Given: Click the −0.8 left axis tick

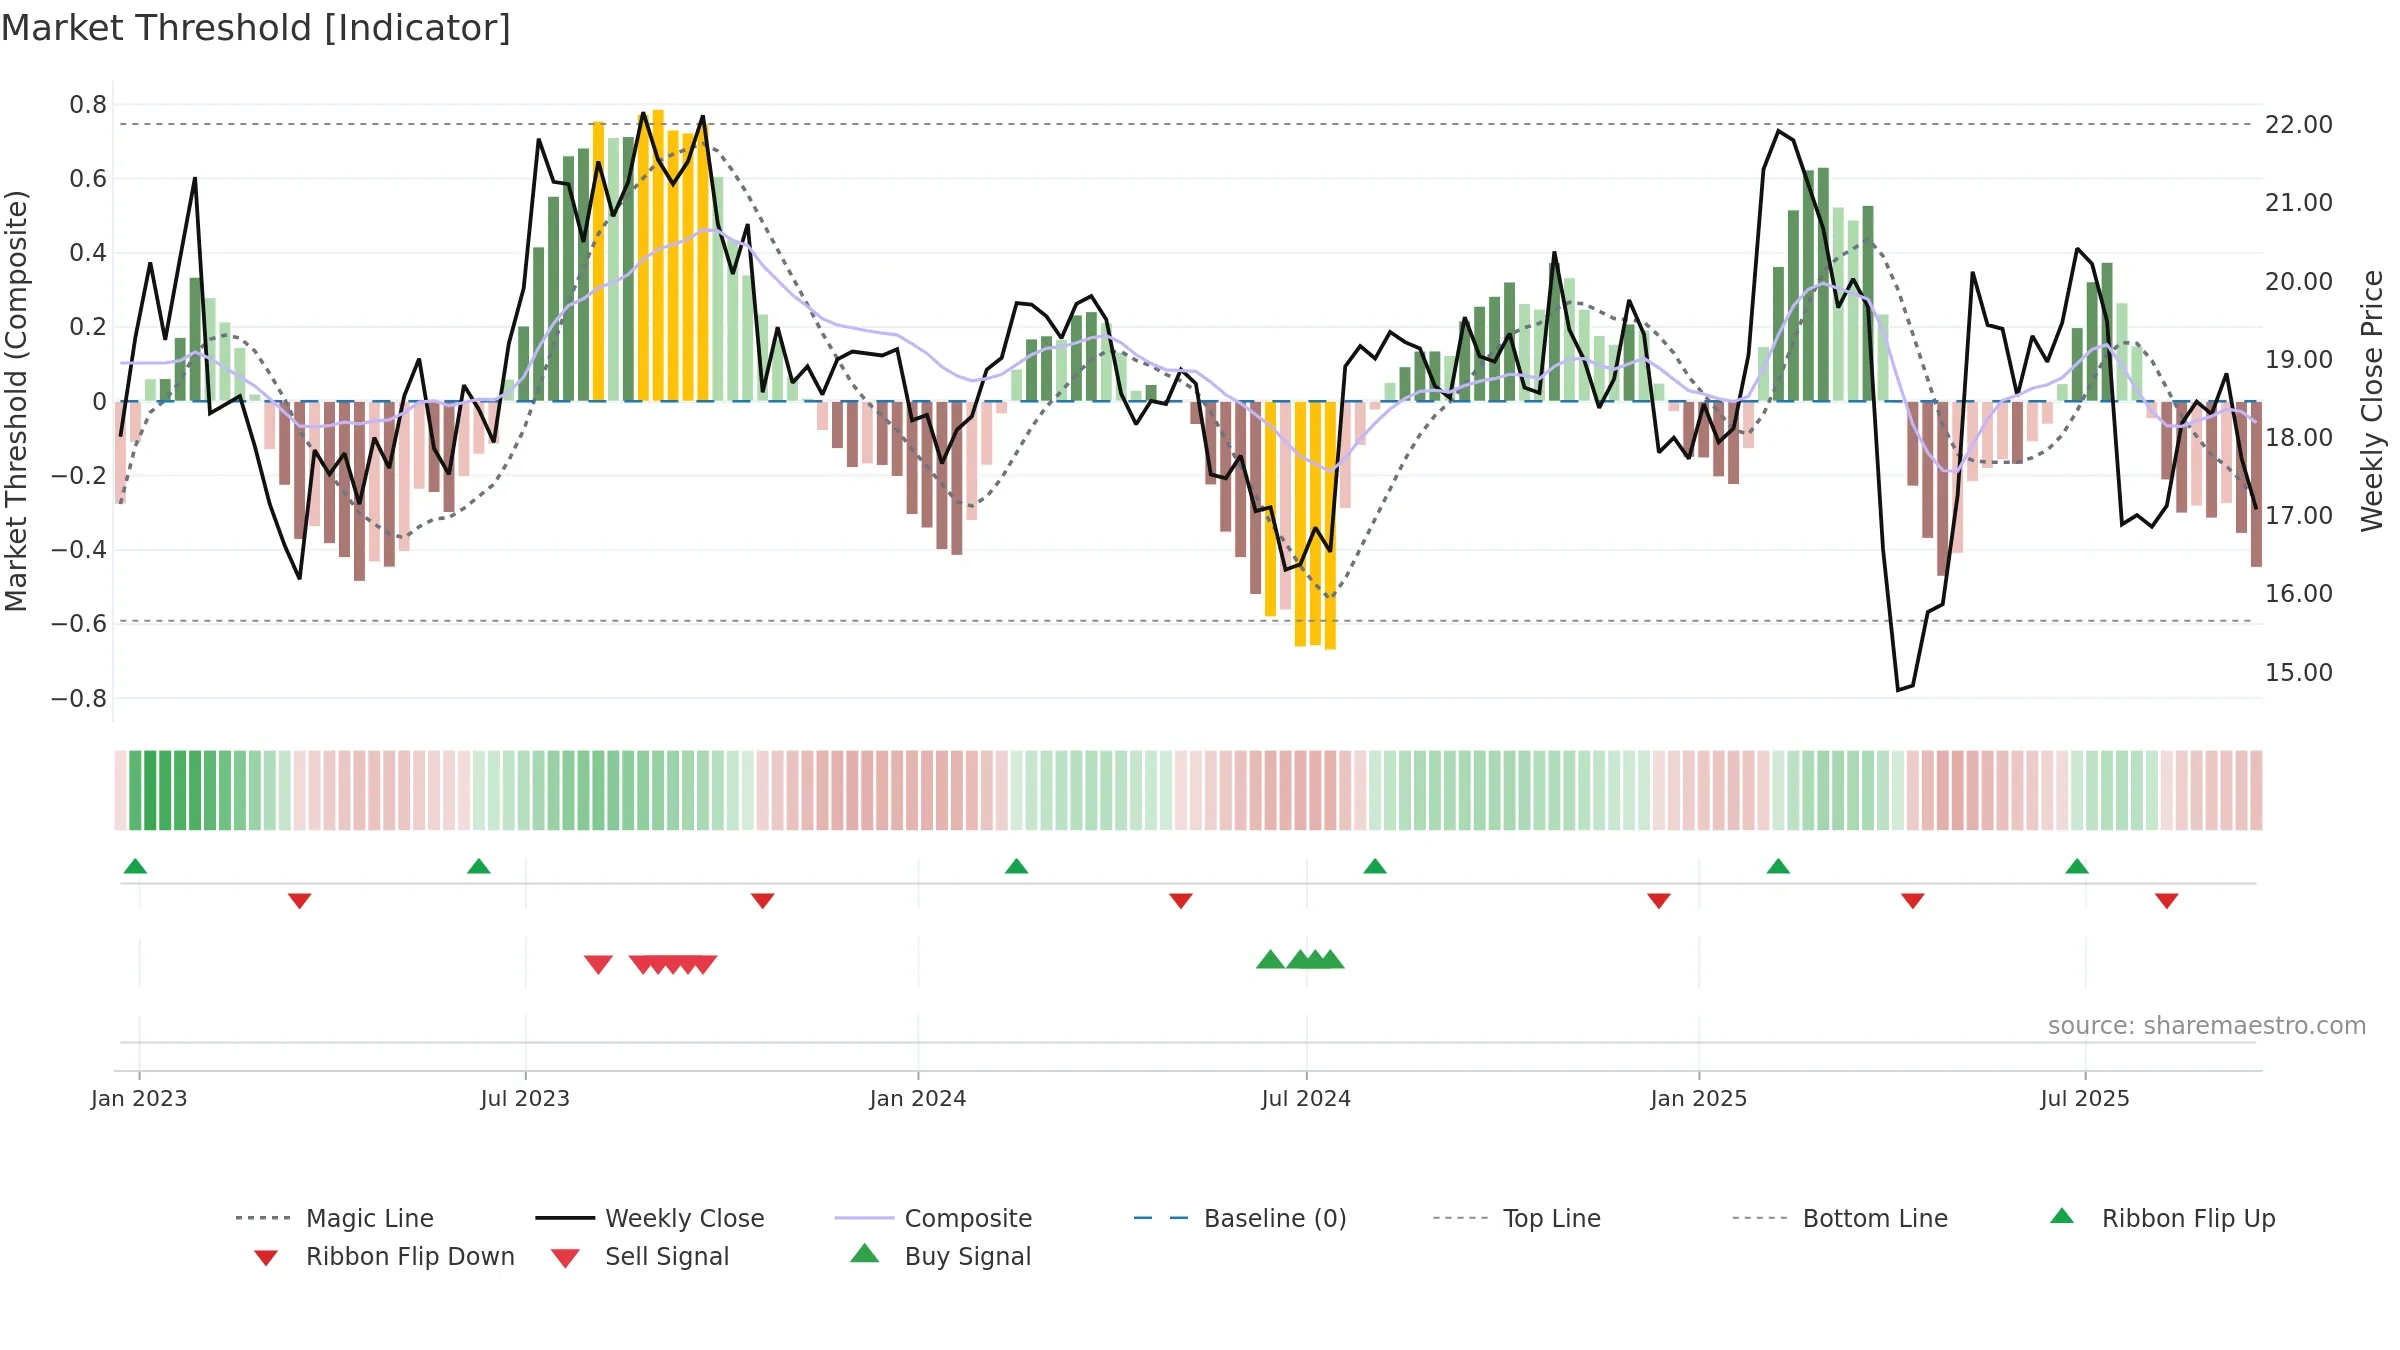Looking at the screenshot, I should click(79, 698).
